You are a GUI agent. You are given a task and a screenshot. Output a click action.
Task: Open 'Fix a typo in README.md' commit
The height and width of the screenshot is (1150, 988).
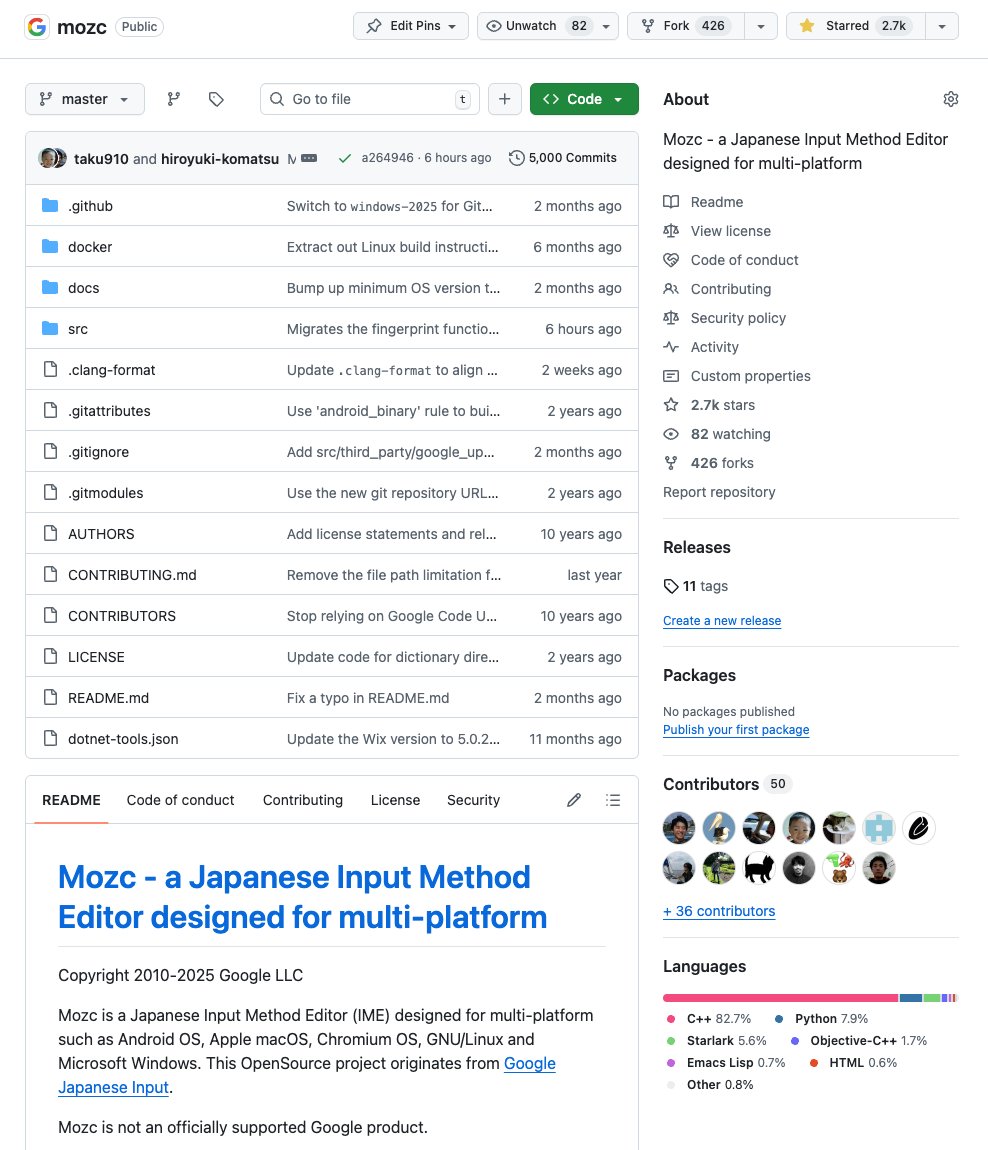367,698
